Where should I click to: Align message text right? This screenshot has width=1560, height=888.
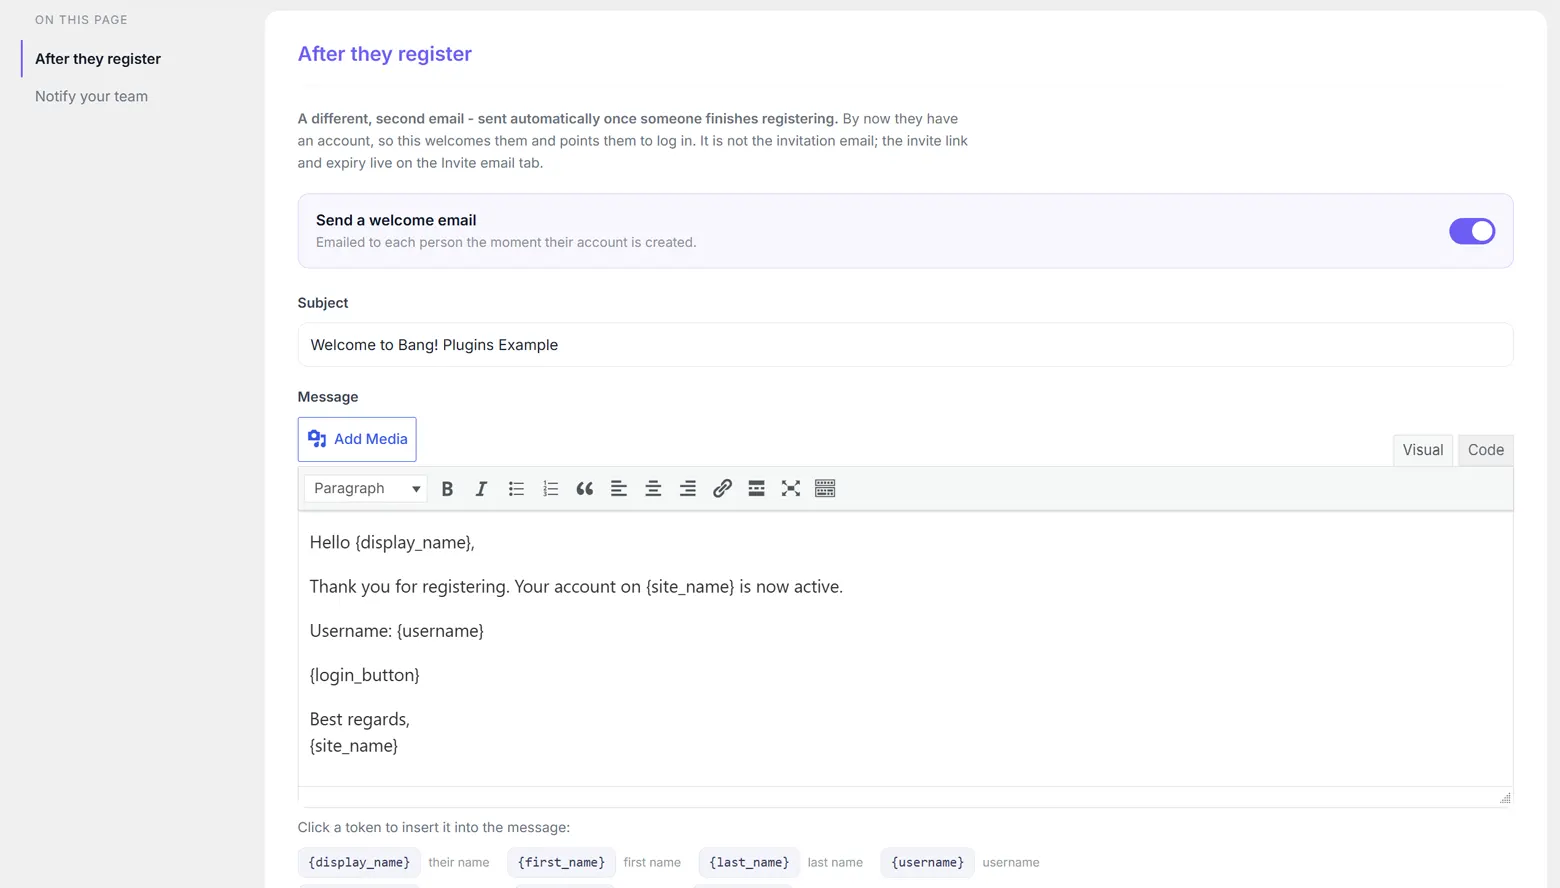click(x=688, y=489)
